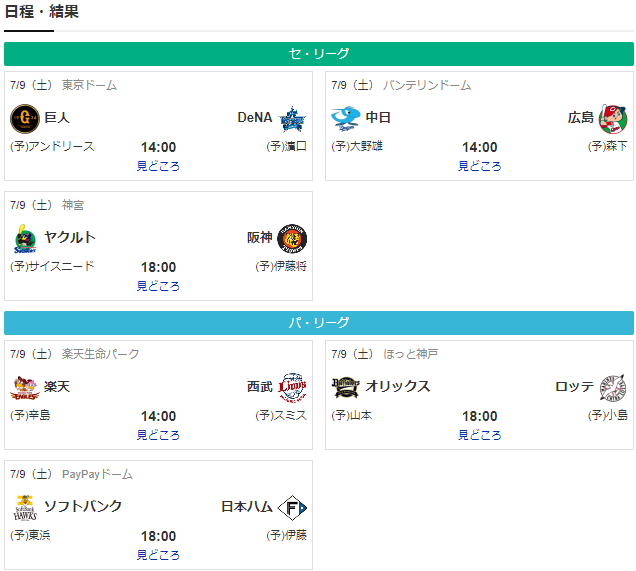Click the Seibu Lions logo
This screenshot has width=636, height=571.
[x=292, y=387]
